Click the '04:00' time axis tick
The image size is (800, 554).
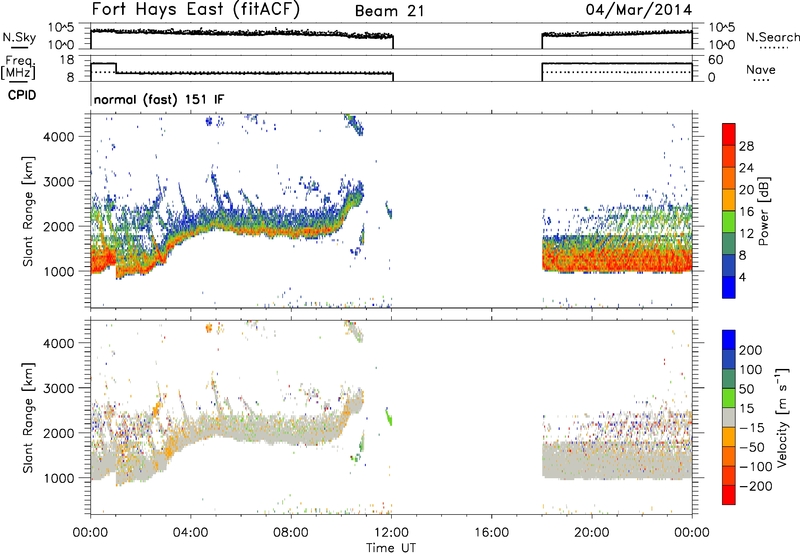(191, 533)
